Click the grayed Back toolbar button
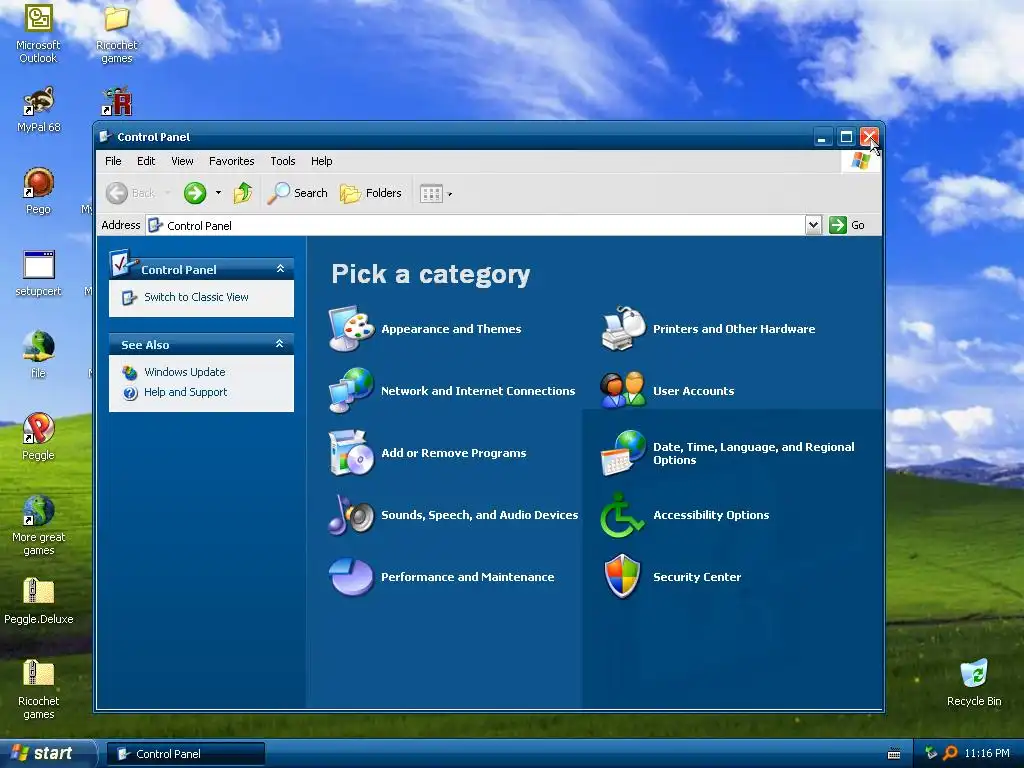The image size is (1024, 768). click(x=131, y=193)
